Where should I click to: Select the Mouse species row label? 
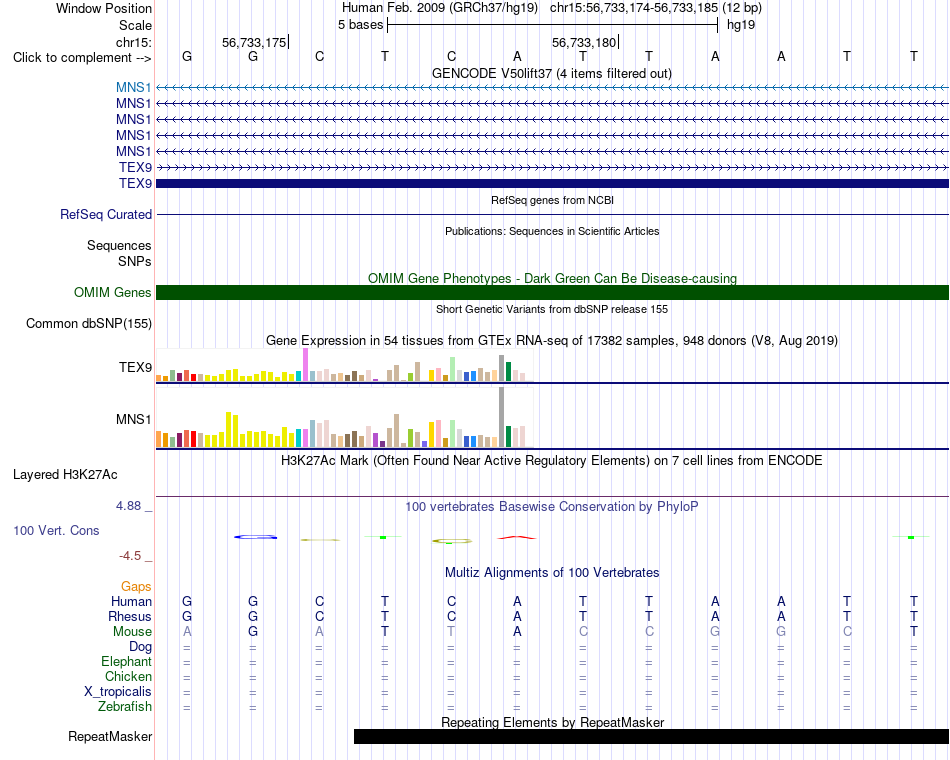[132, 632]
